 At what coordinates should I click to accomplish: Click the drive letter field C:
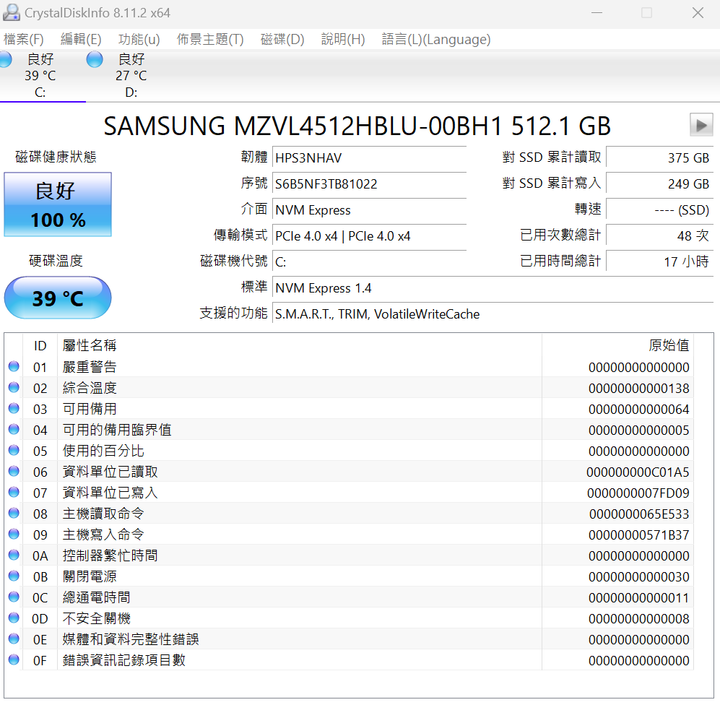coord(370,262)
